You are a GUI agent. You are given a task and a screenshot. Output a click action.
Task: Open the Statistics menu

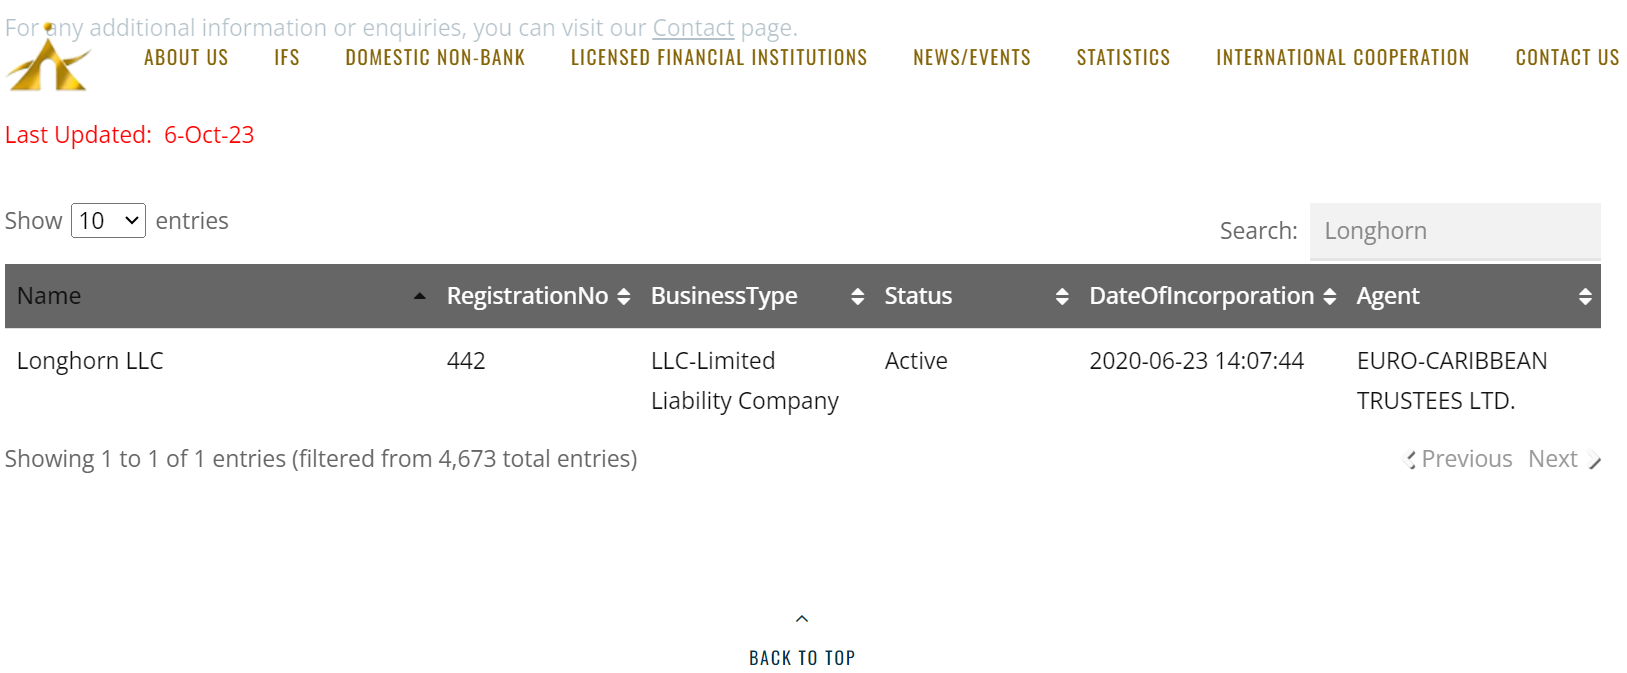click(1123, 58)
